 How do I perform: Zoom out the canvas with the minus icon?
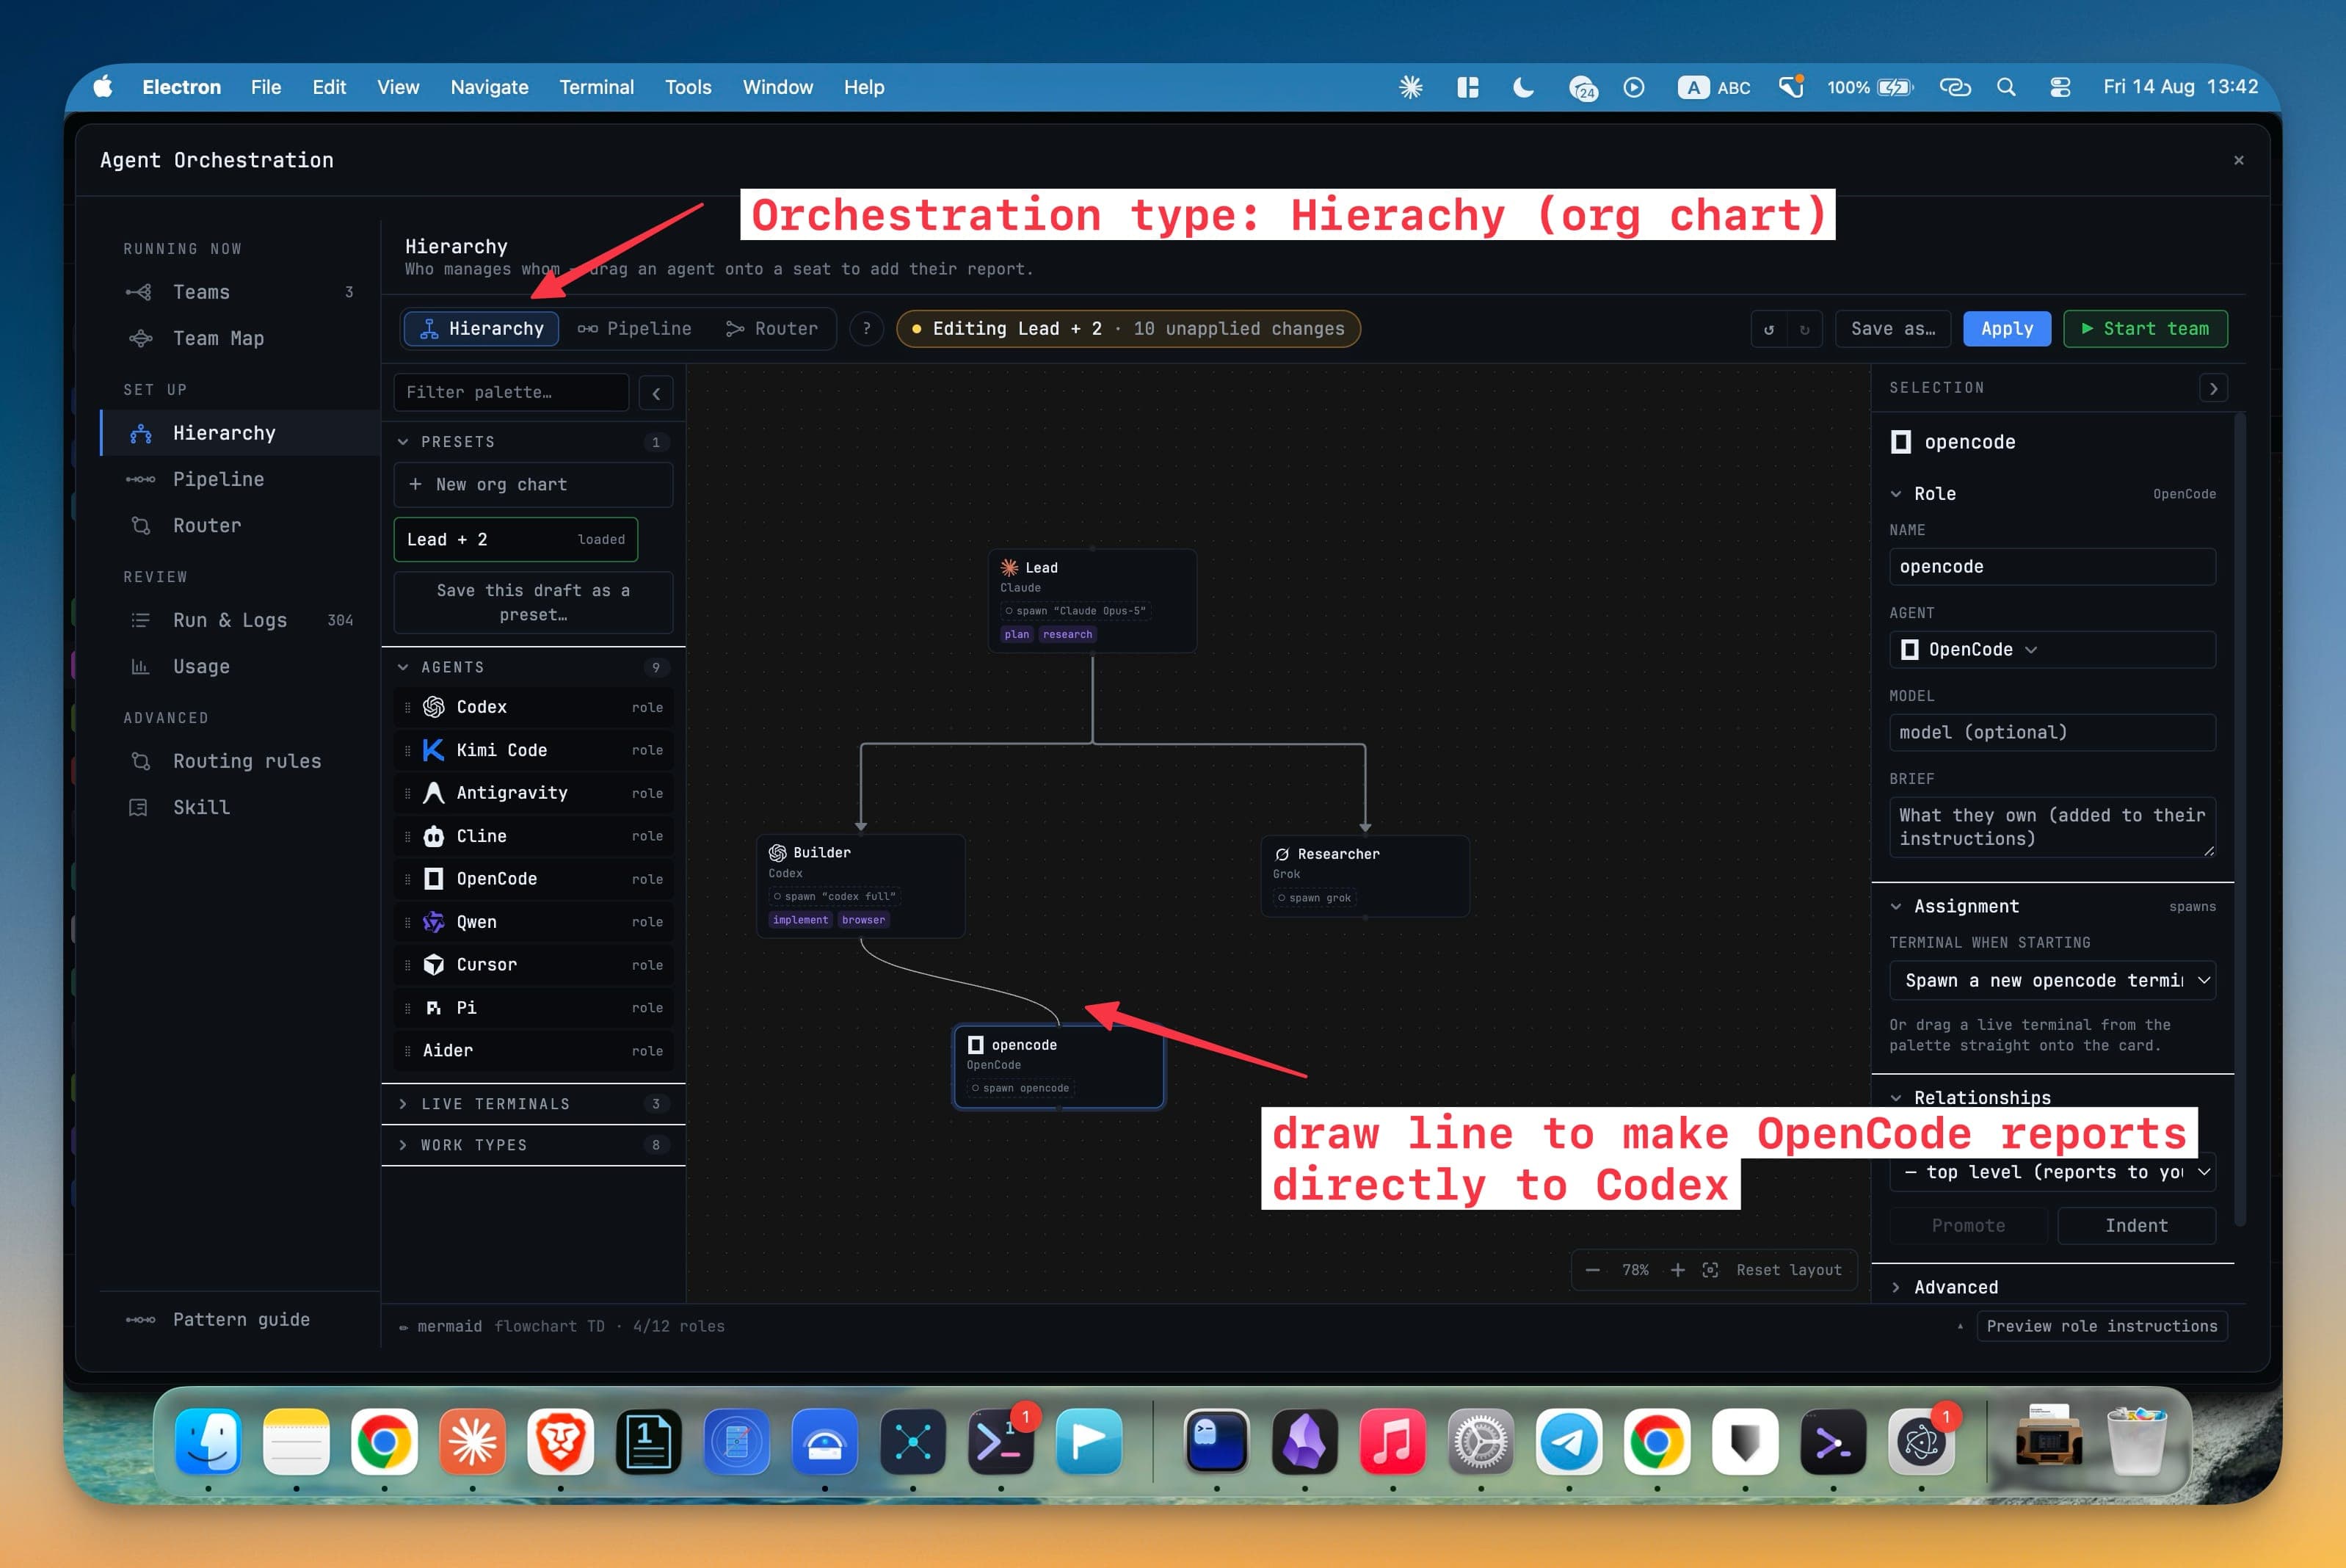(x=1593, y=1270)
